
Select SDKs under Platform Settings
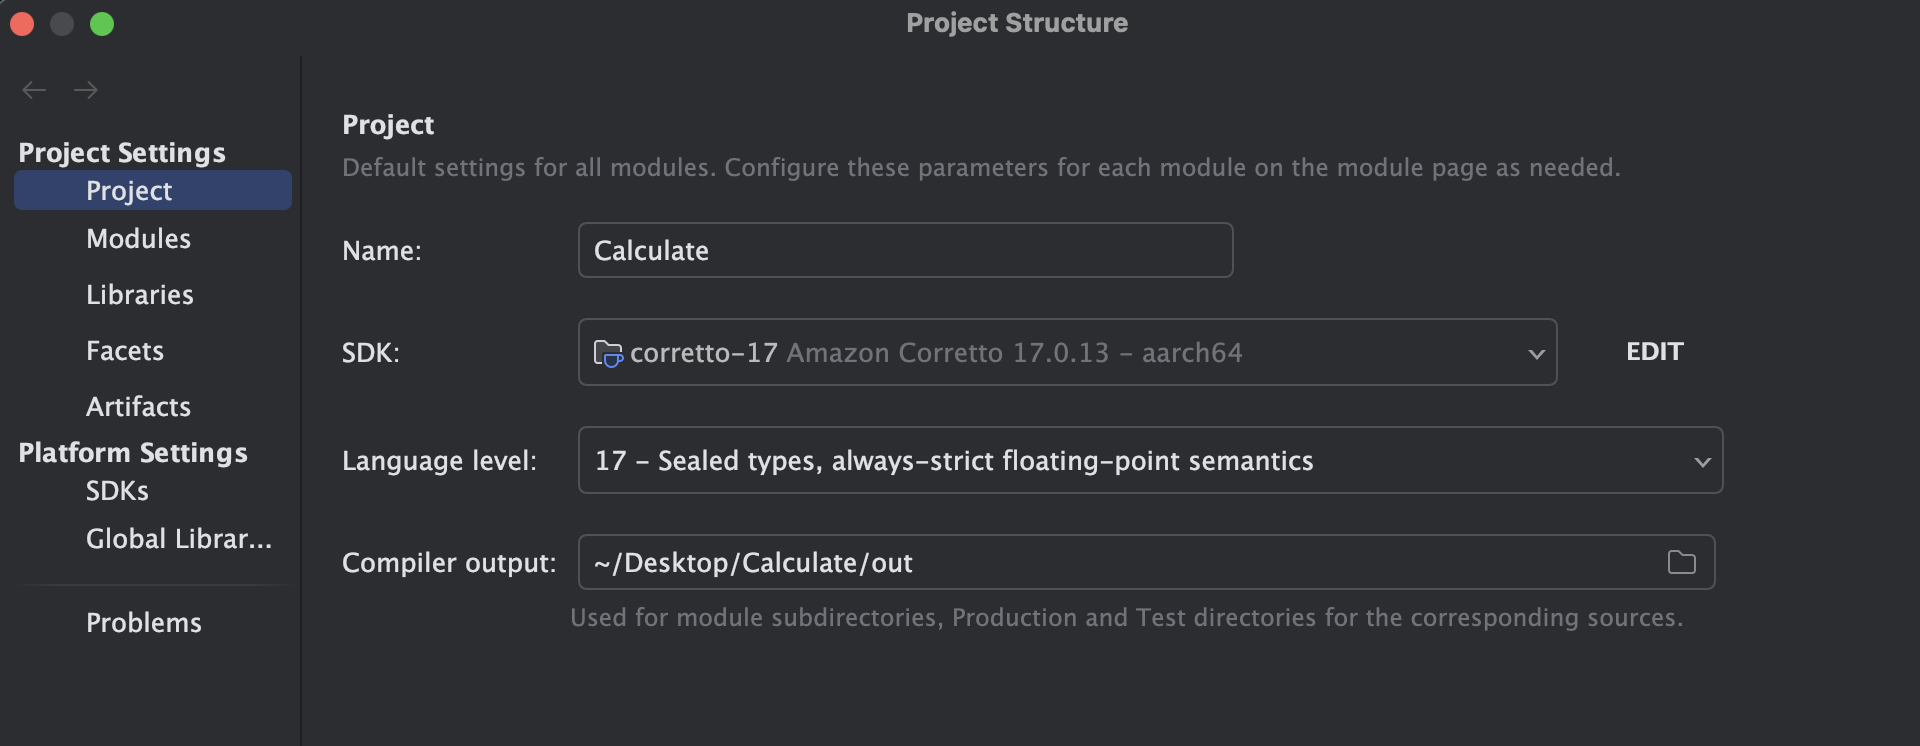tap(117, 491)
